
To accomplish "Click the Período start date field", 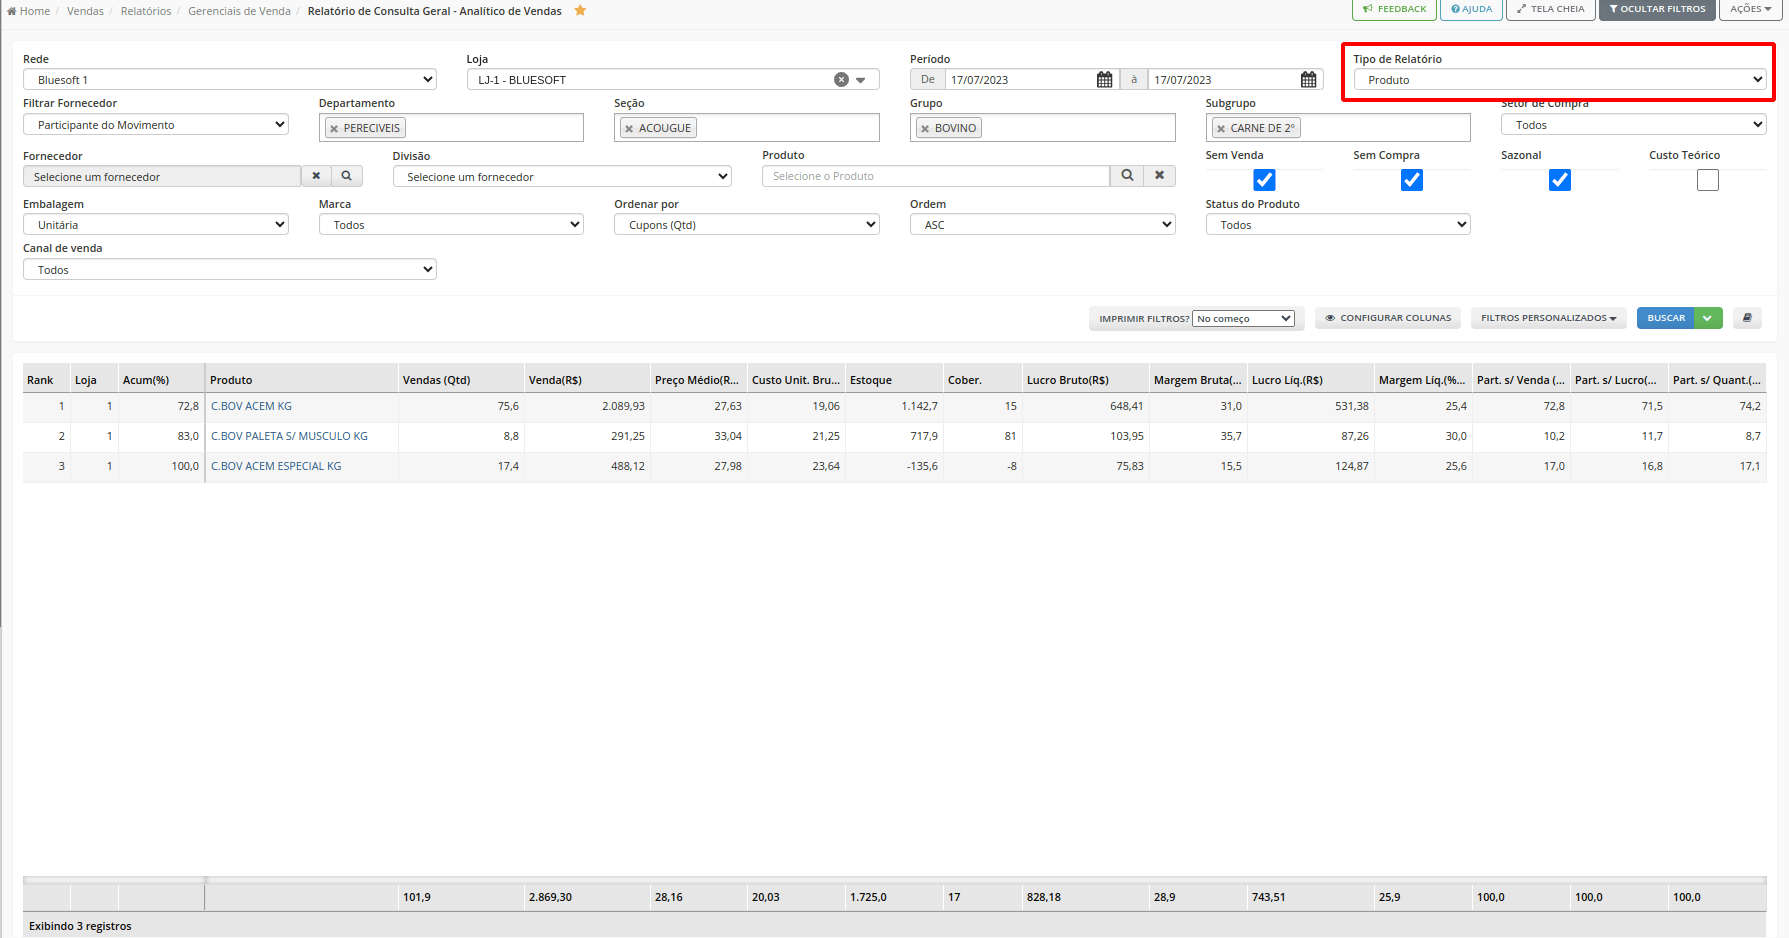I will [1020, 80].
